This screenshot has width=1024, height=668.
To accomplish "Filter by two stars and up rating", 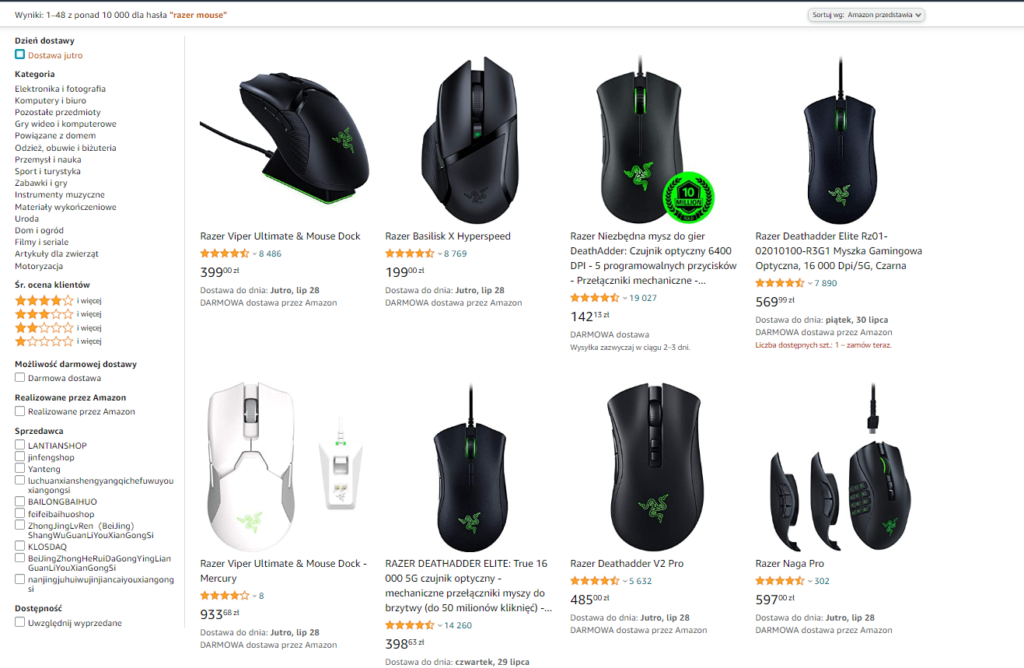I will coord(58,328).
